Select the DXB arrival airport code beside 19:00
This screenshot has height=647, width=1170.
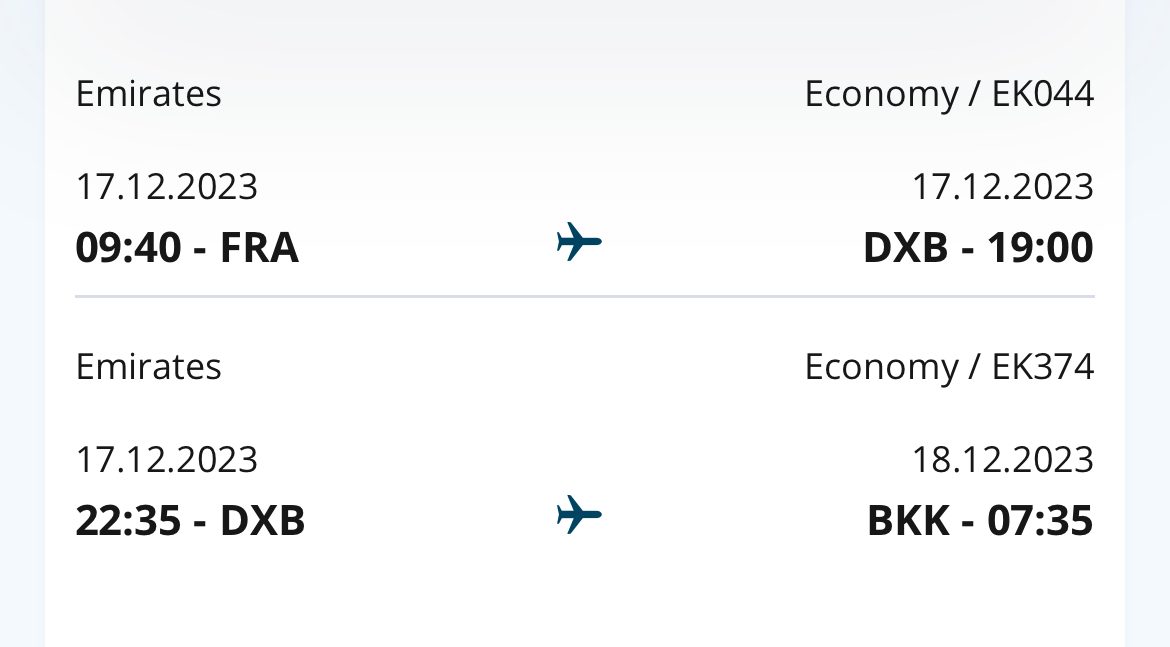[x=905, y=248]
